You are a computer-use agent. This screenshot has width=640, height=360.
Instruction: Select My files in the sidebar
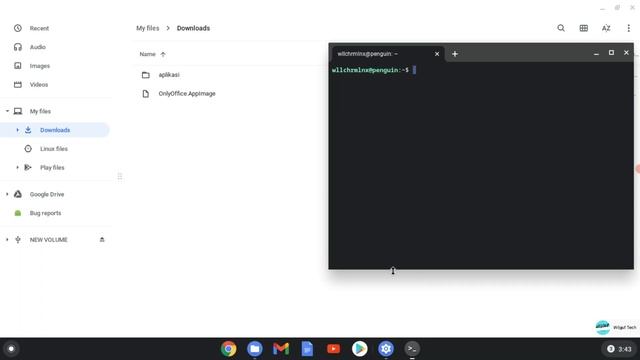tap(40, 111)
